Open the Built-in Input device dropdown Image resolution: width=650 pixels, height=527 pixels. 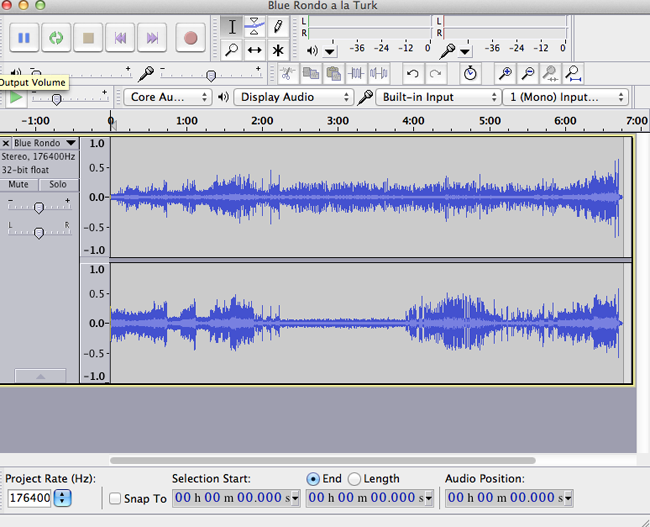pyautogui.click(x=438, y=97)
